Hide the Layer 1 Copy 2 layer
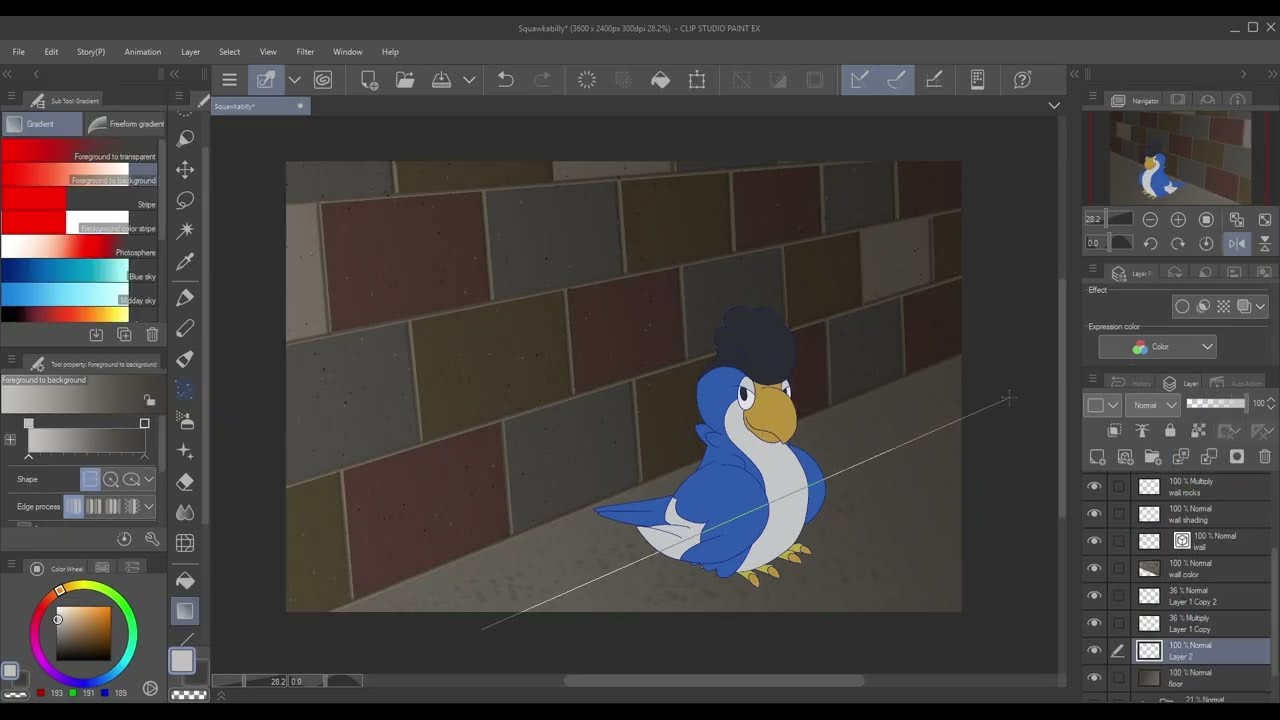Viewport: 1280px width, 720px height. [x=1094, y=596]
